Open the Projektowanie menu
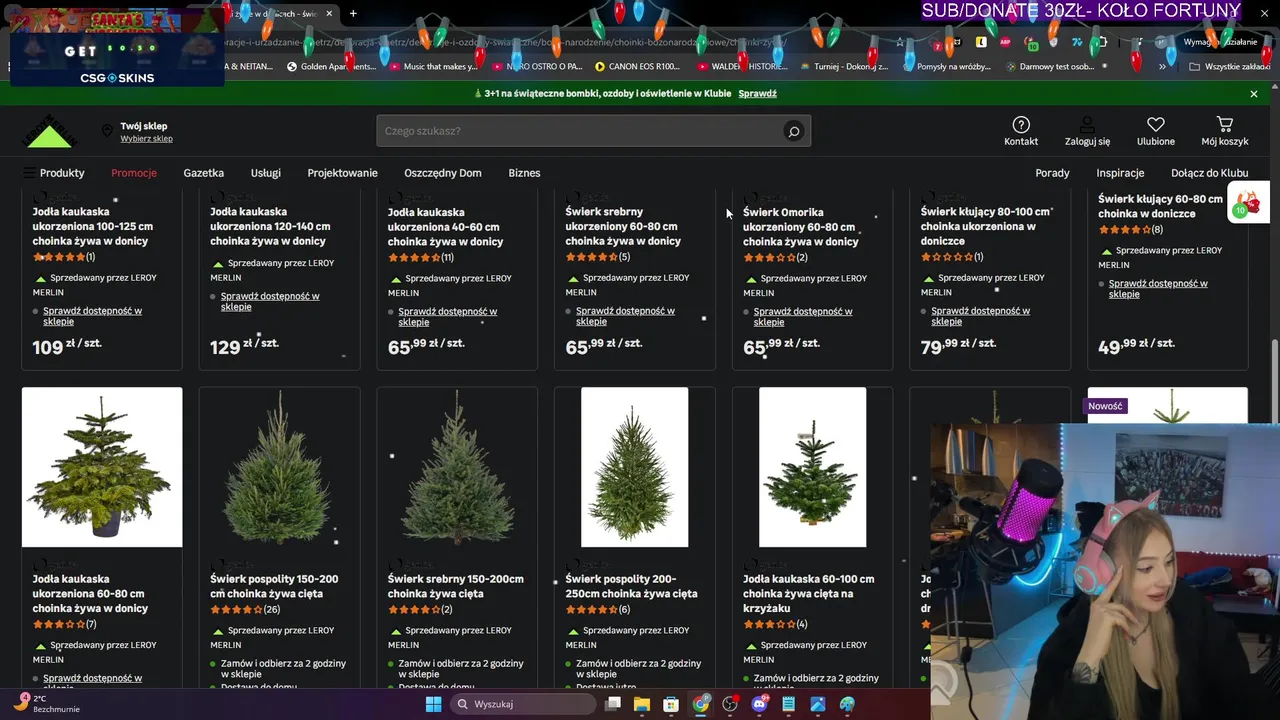 pos(342,173)
